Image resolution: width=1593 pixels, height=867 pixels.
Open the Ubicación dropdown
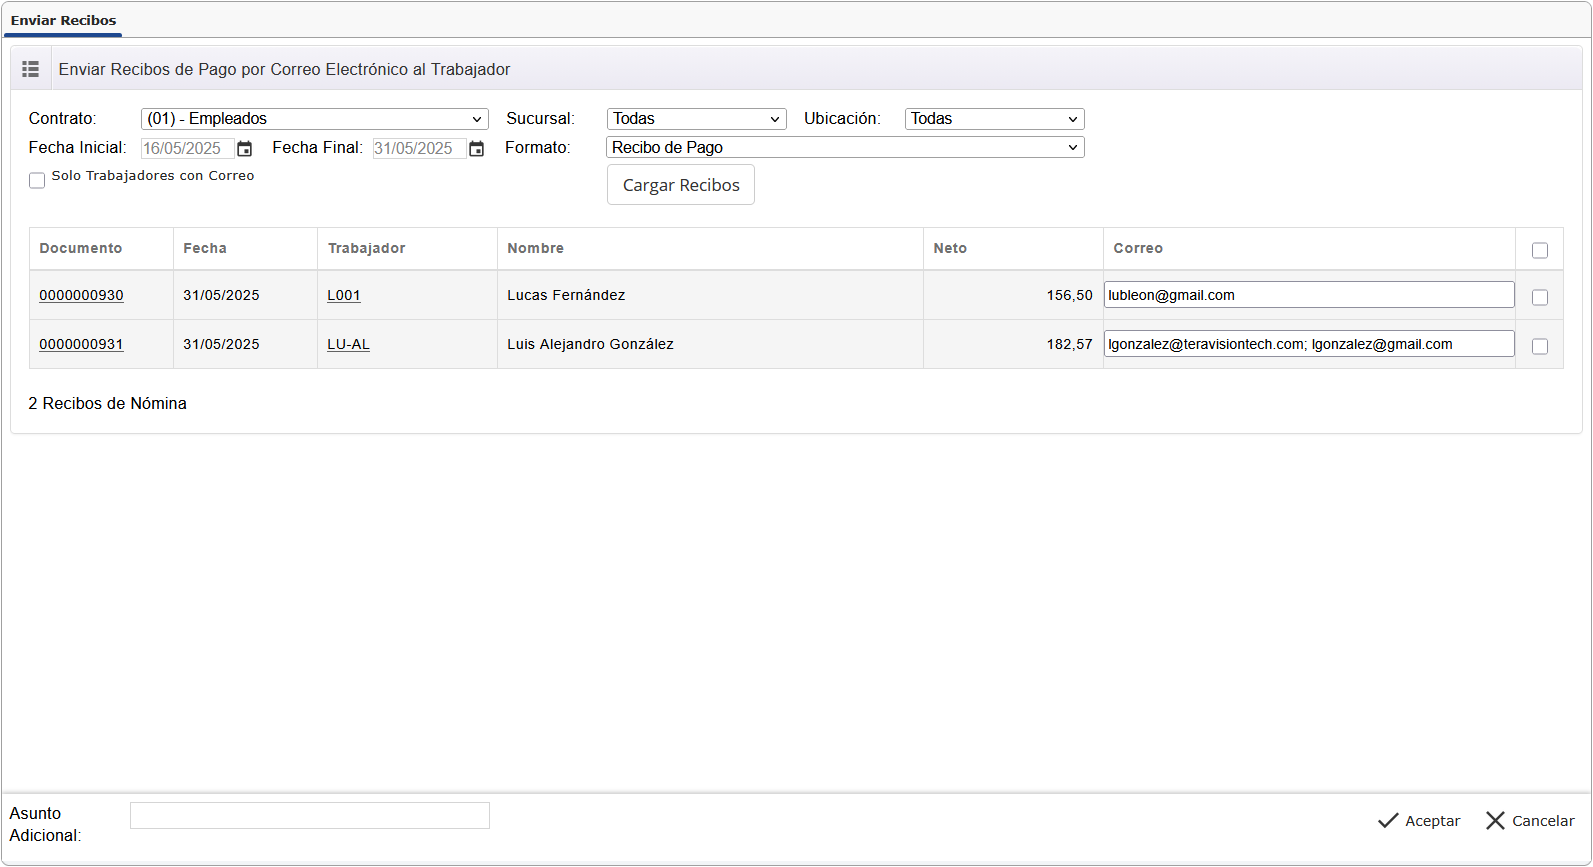pyautogui.click(x=994, y=119)
